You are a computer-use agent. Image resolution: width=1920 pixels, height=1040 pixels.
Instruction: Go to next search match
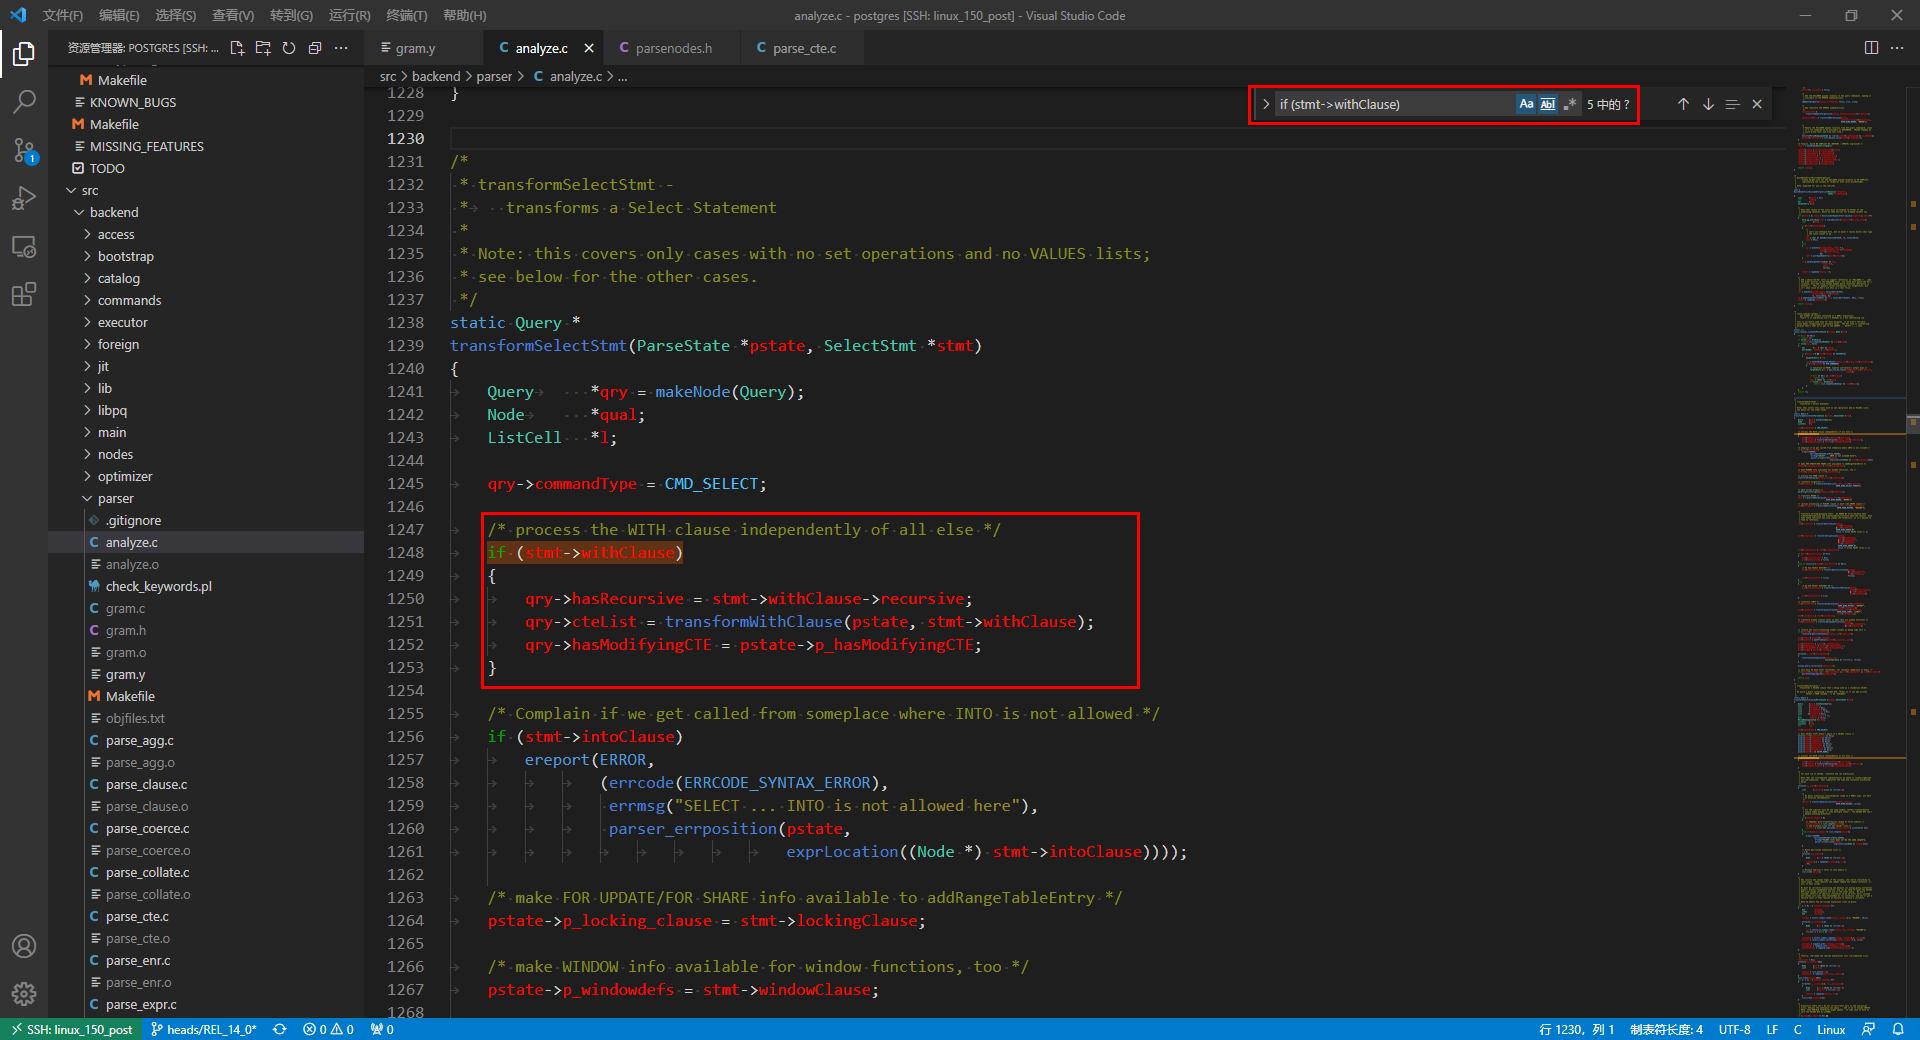pos(1708,104)
